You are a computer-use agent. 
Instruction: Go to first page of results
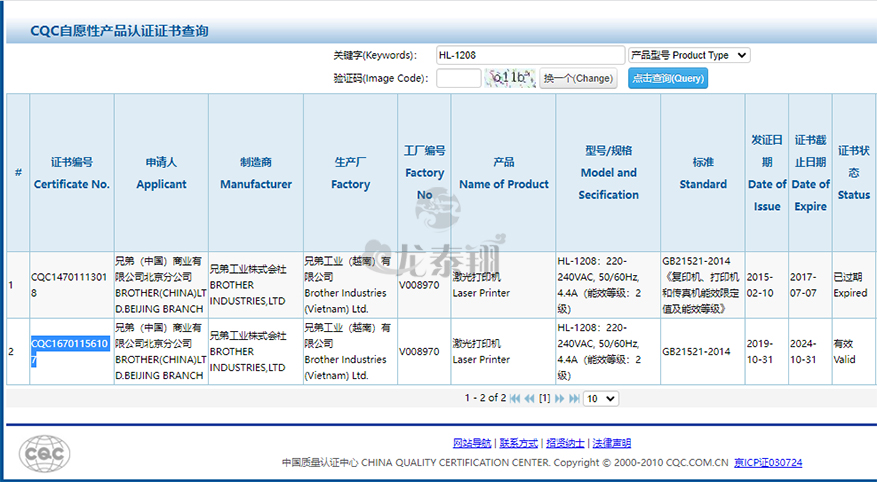pos(515,398)
